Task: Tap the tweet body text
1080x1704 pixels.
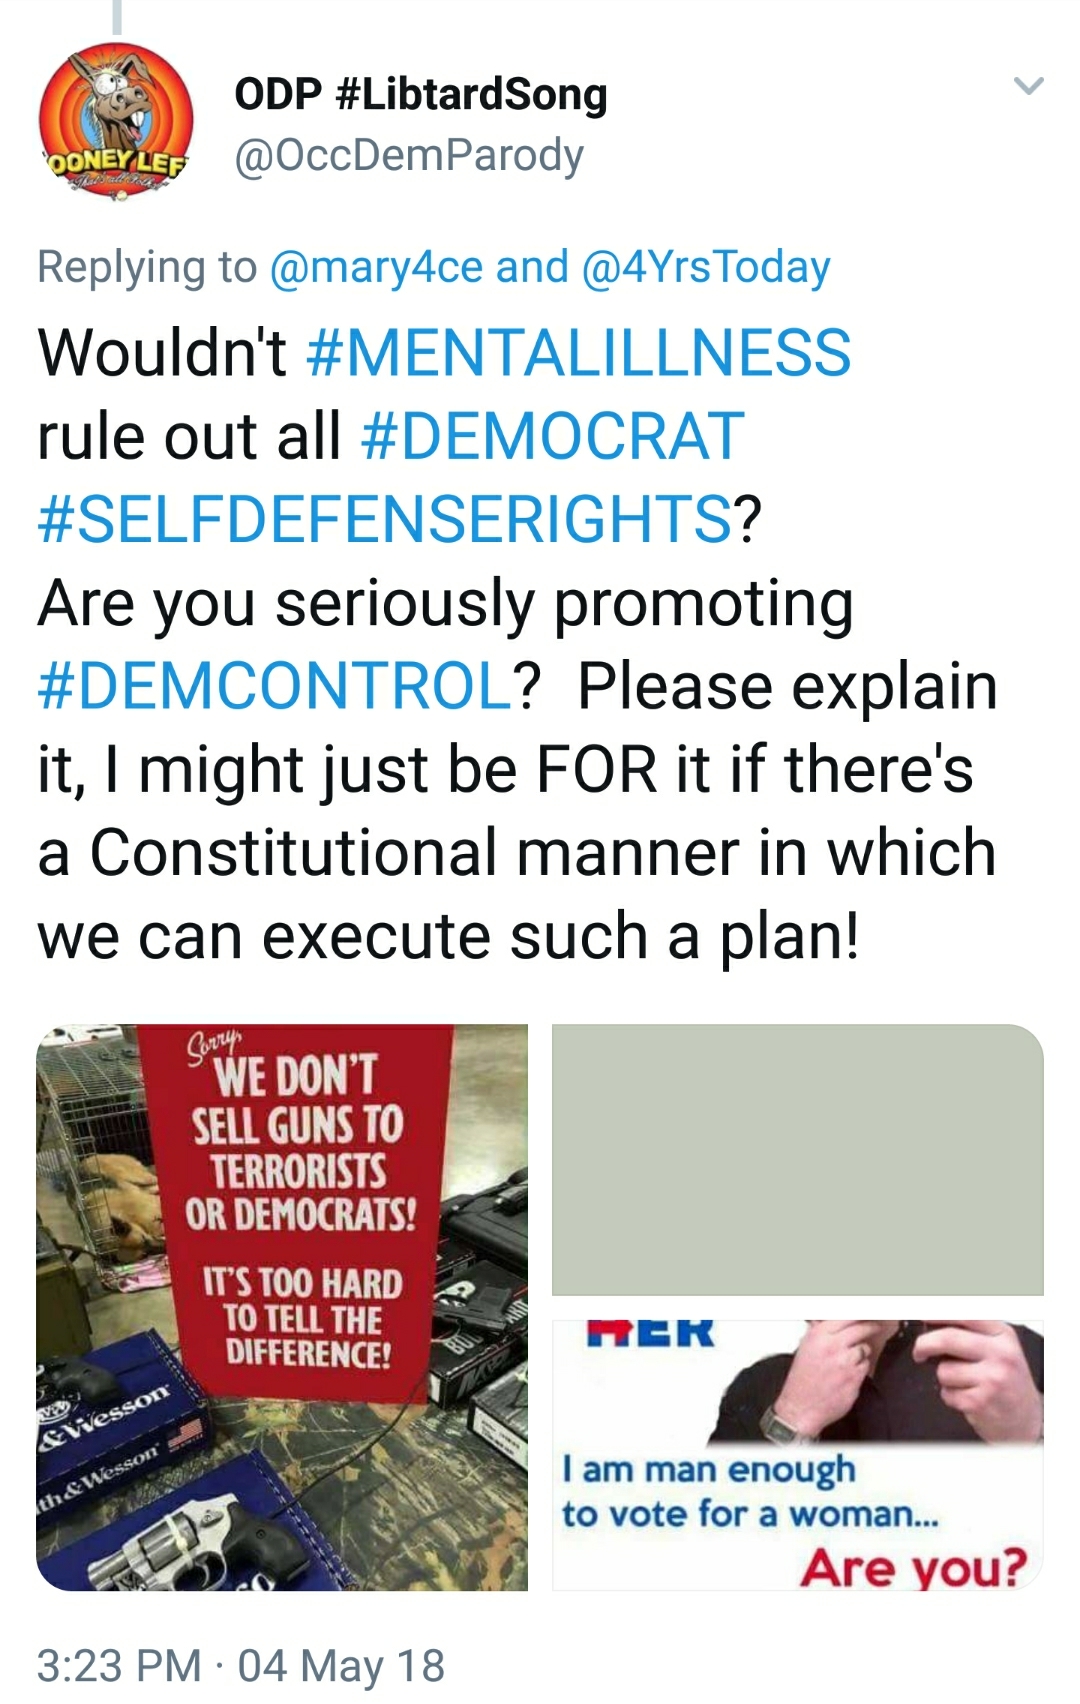Action: tap(518, 645)
